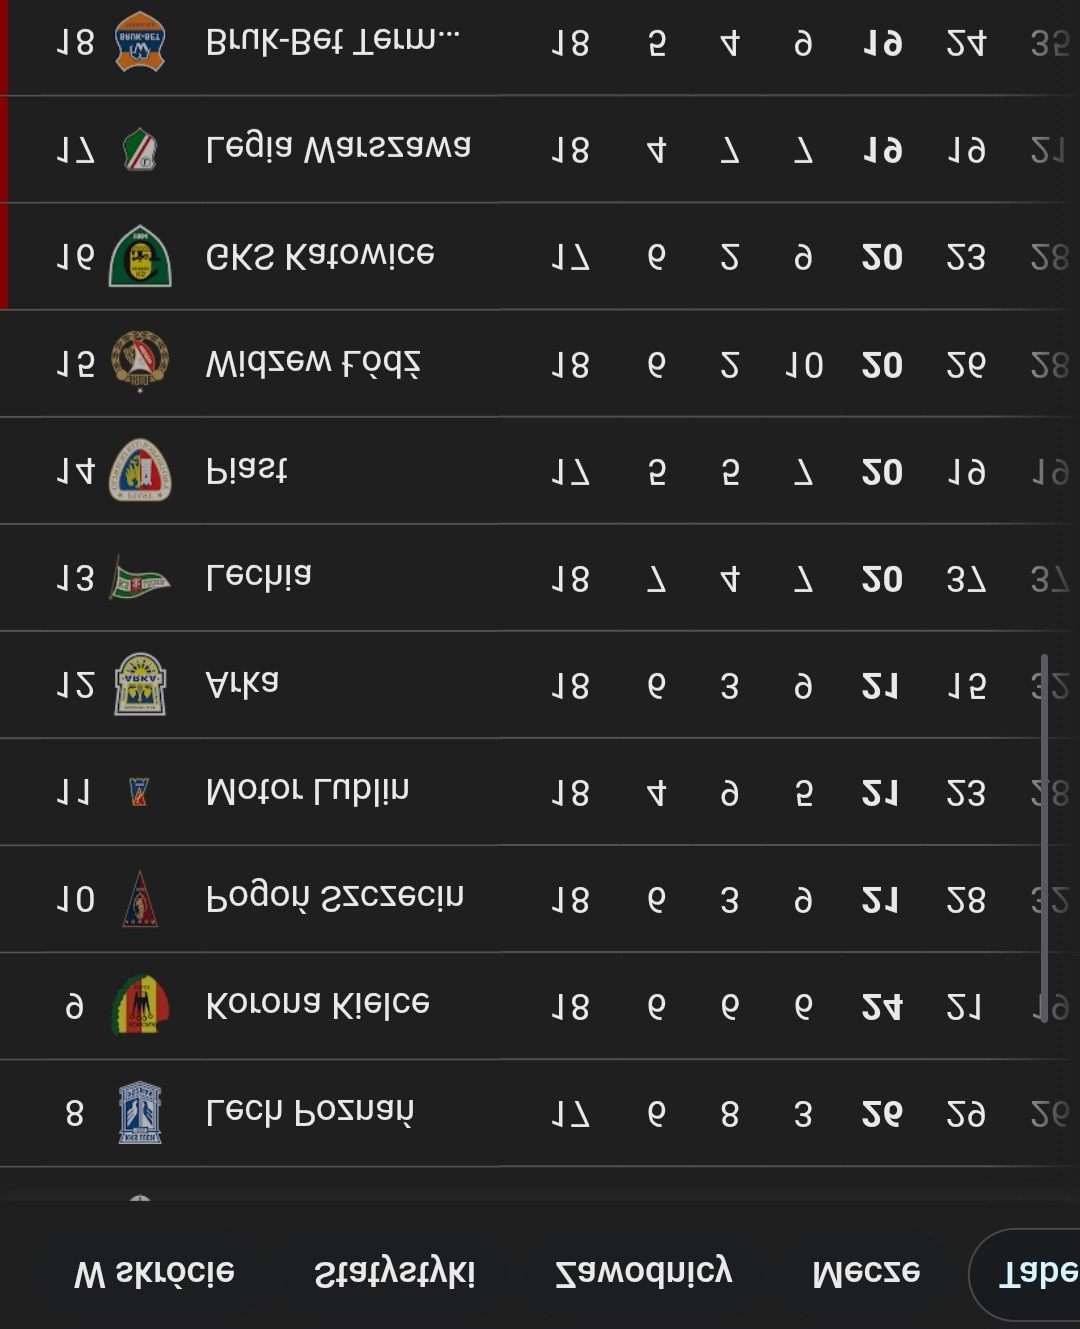Click the Korona Kielce club crest
Image resolution: width=1080 pixels, height=1329 pixels.
(x=140, y=1005)
